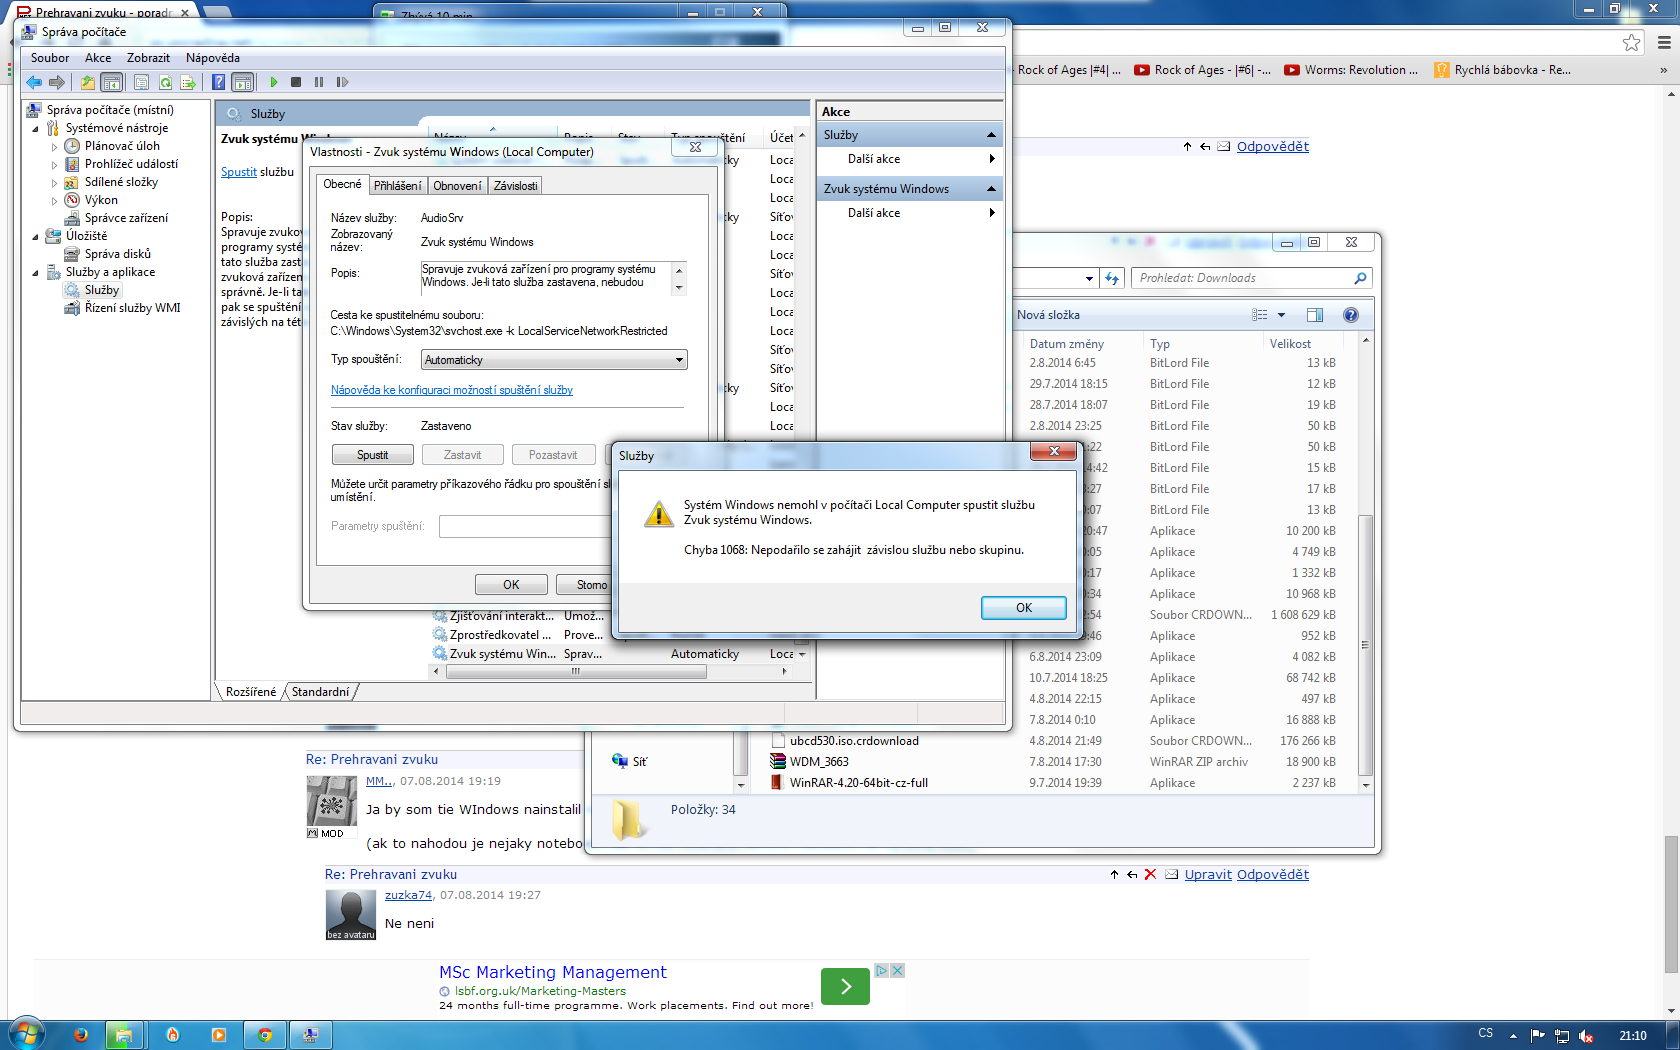Open view options dropdown arrow in Downloads window

1281,315
